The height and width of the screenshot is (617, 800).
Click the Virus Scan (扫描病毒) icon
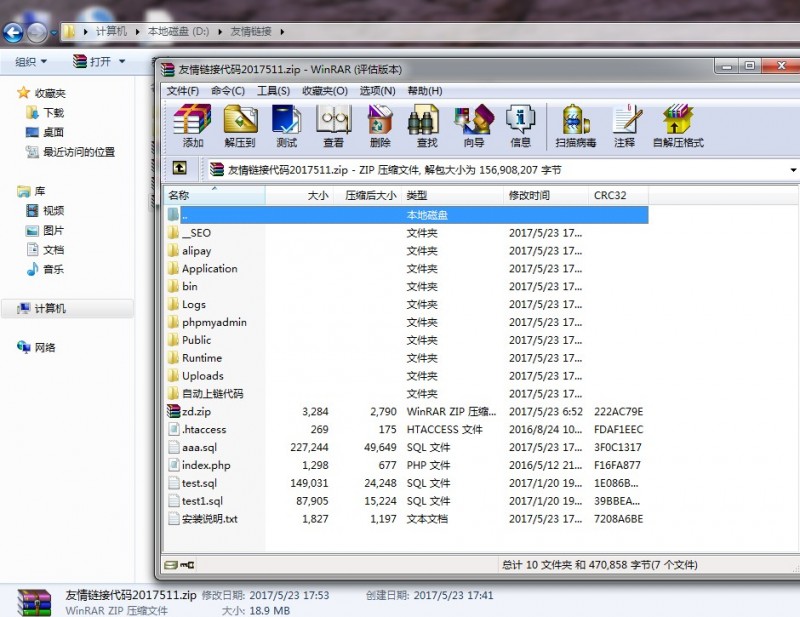coord(576,124)
